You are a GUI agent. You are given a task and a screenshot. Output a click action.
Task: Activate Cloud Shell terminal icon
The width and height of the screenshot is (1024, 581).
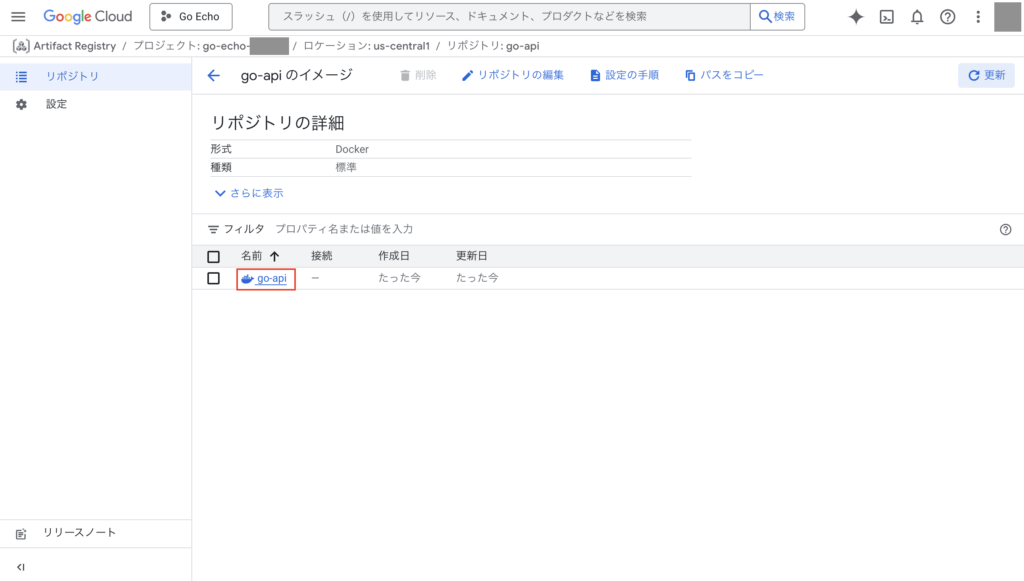point(886,17)
